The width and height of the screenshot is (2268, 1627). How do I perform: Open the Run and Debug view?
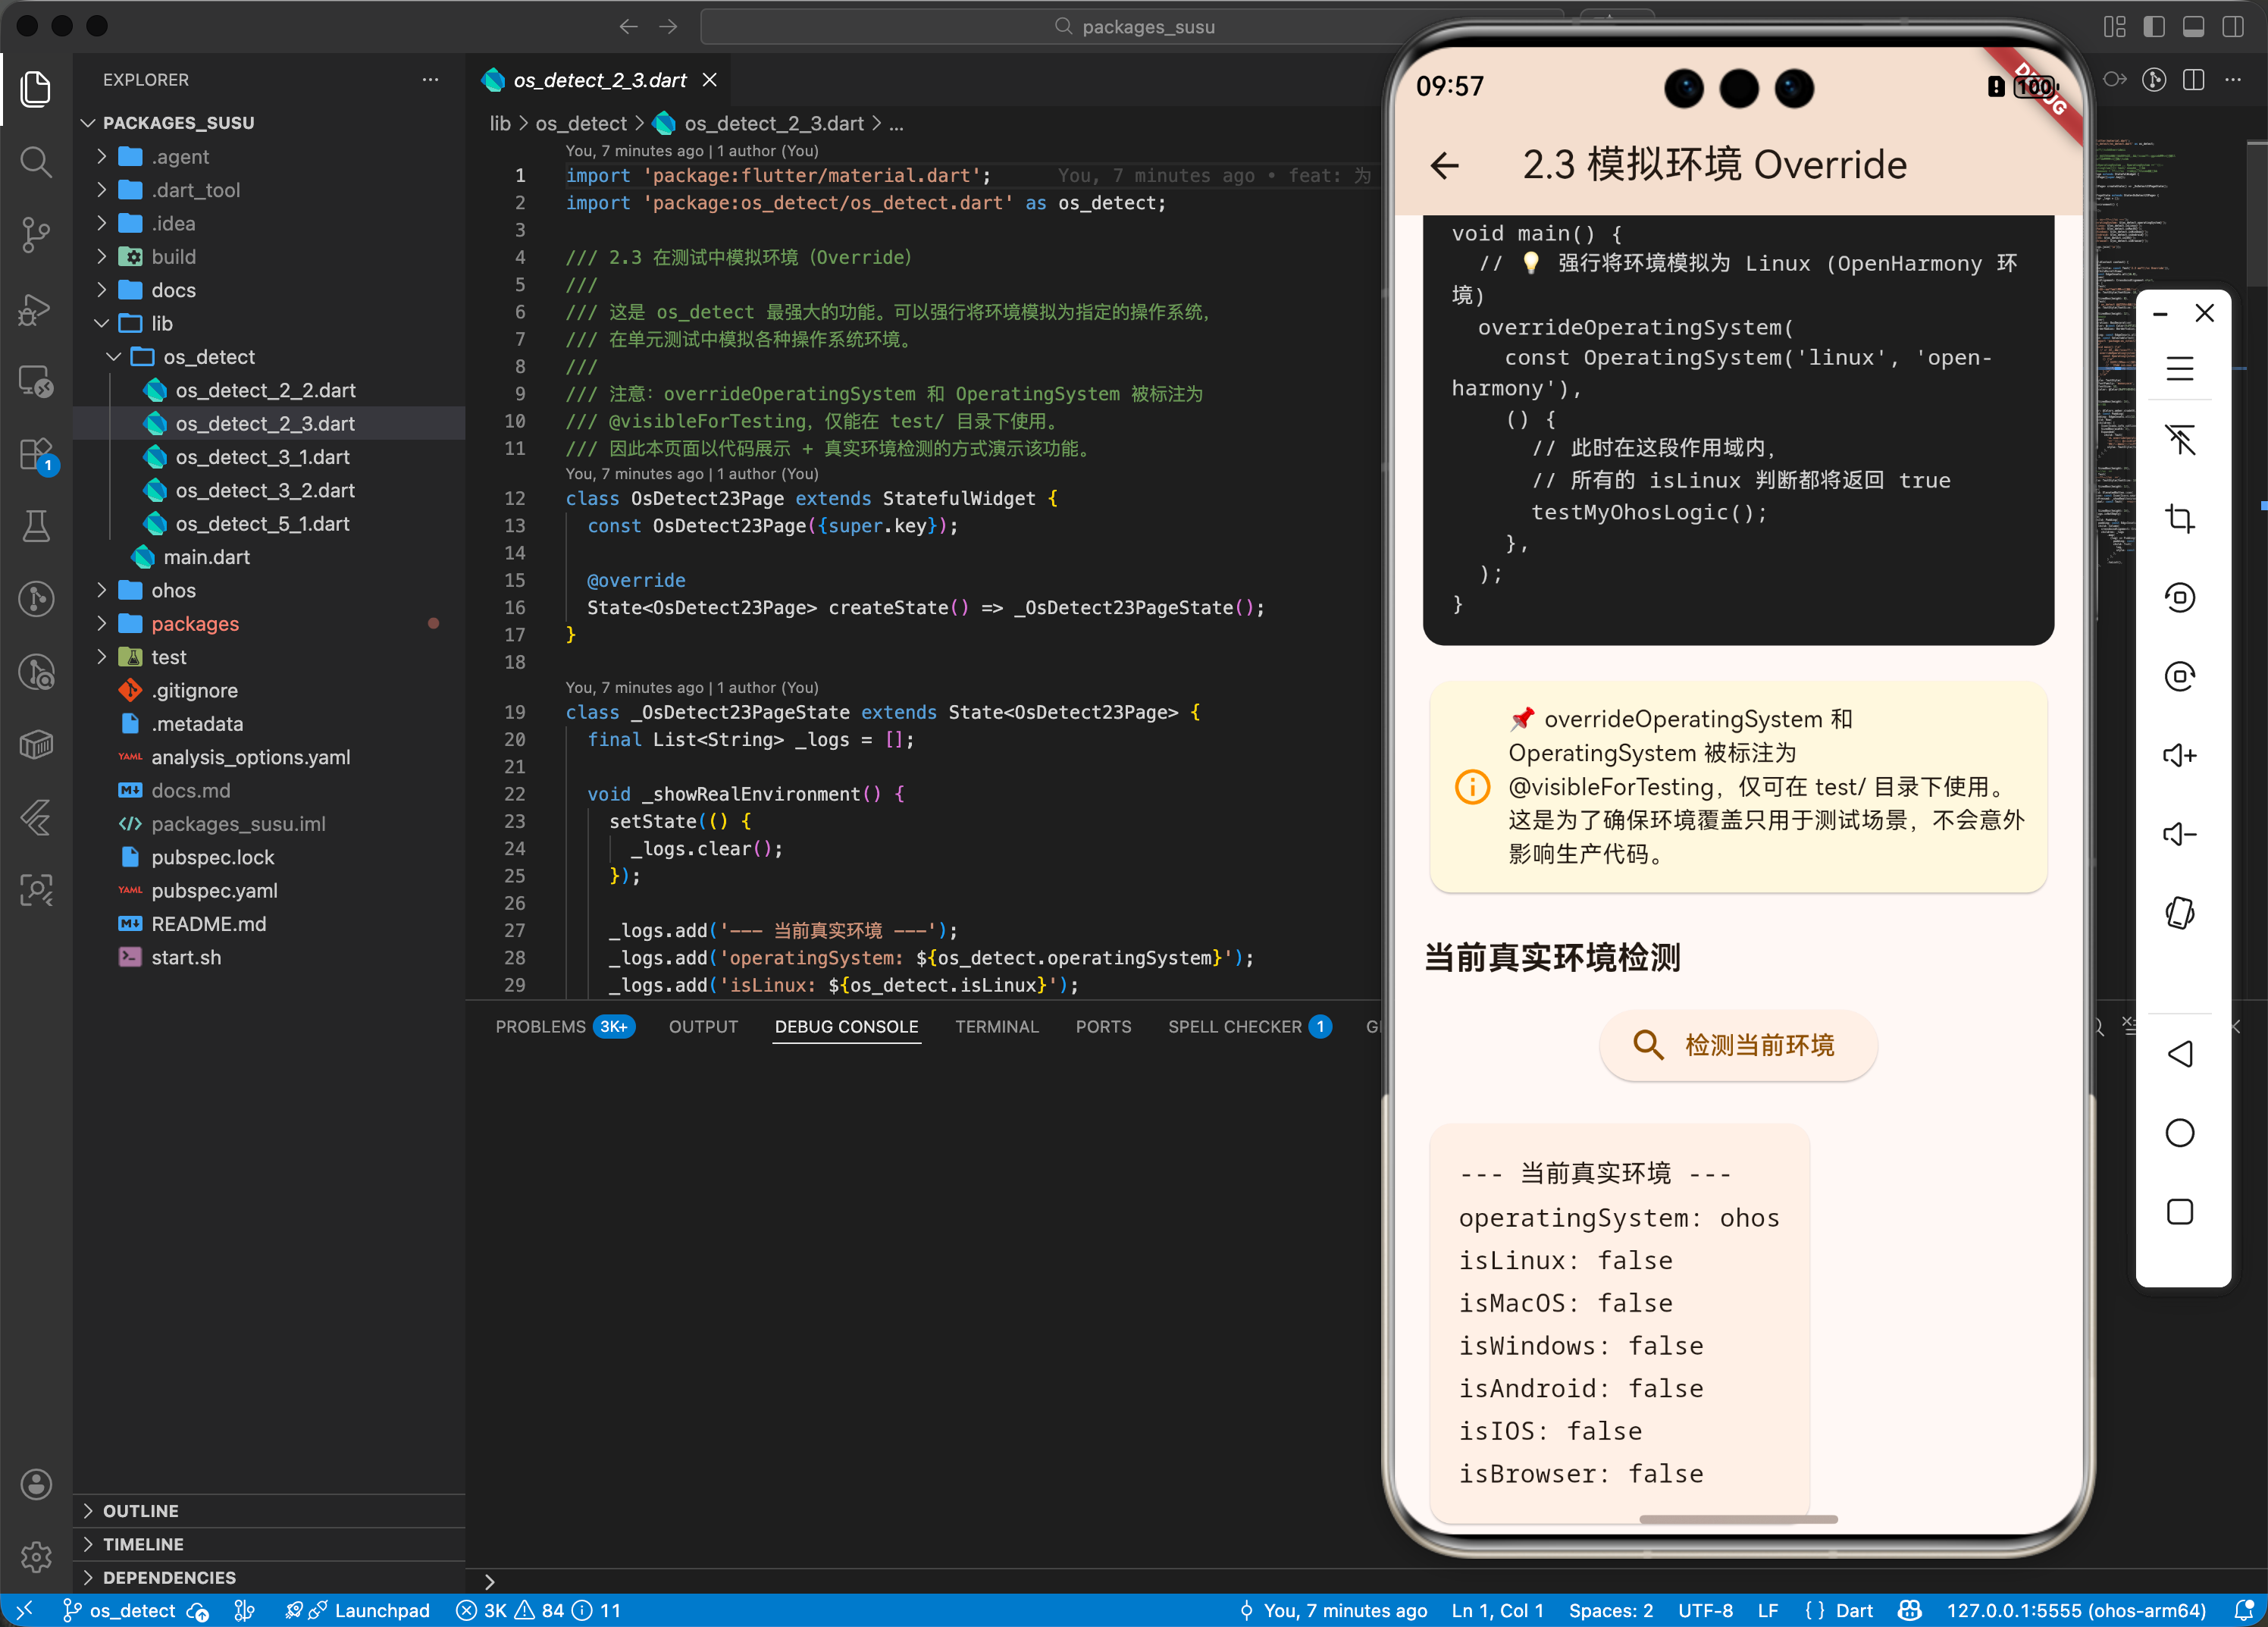point(36,309)
